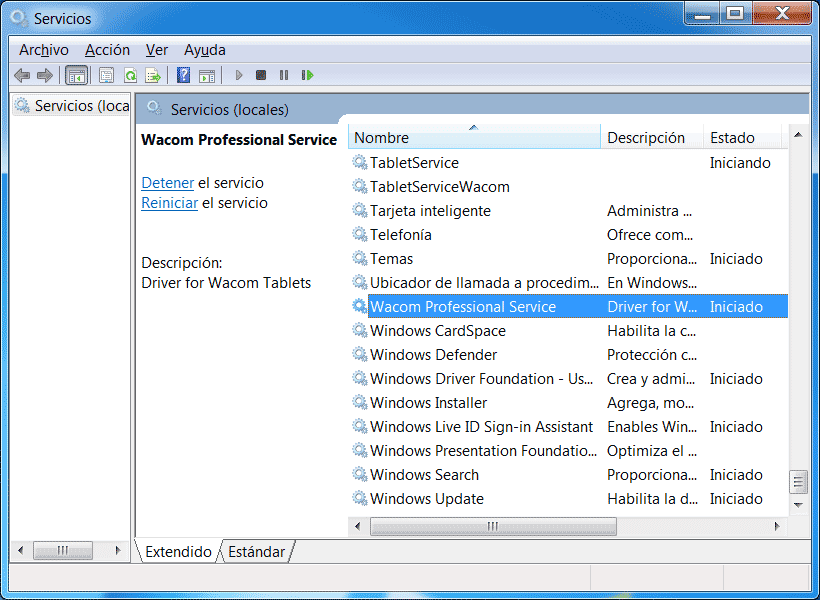Click the gear icon beside Tarjeta inteligente
Image resolution: width=820 pixels, height=600 pixels.
(x=359, y=211)
